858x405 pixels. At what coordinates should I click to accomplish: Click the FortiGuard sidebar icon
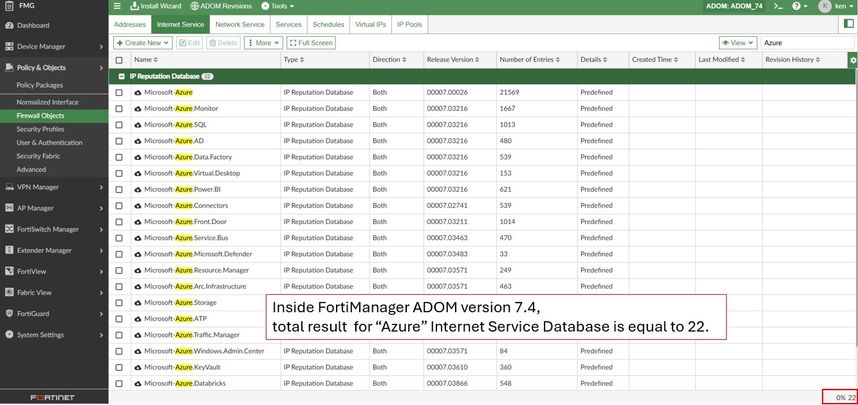(x=8, y=313)
